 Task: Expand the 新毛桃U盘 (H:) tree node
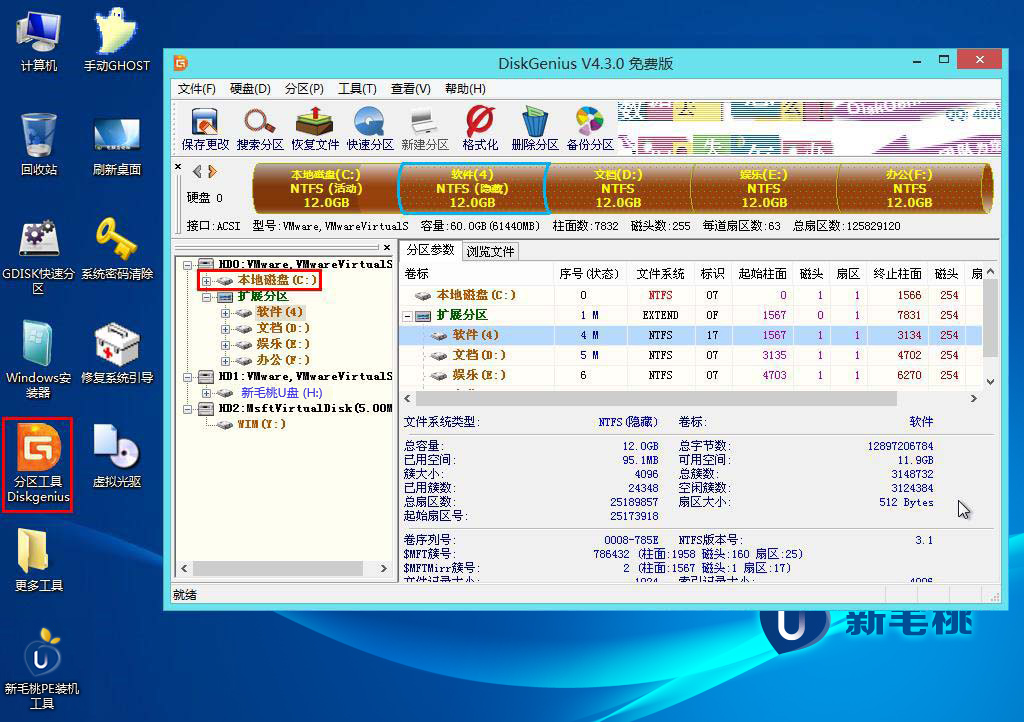click(x=206, y=393)
